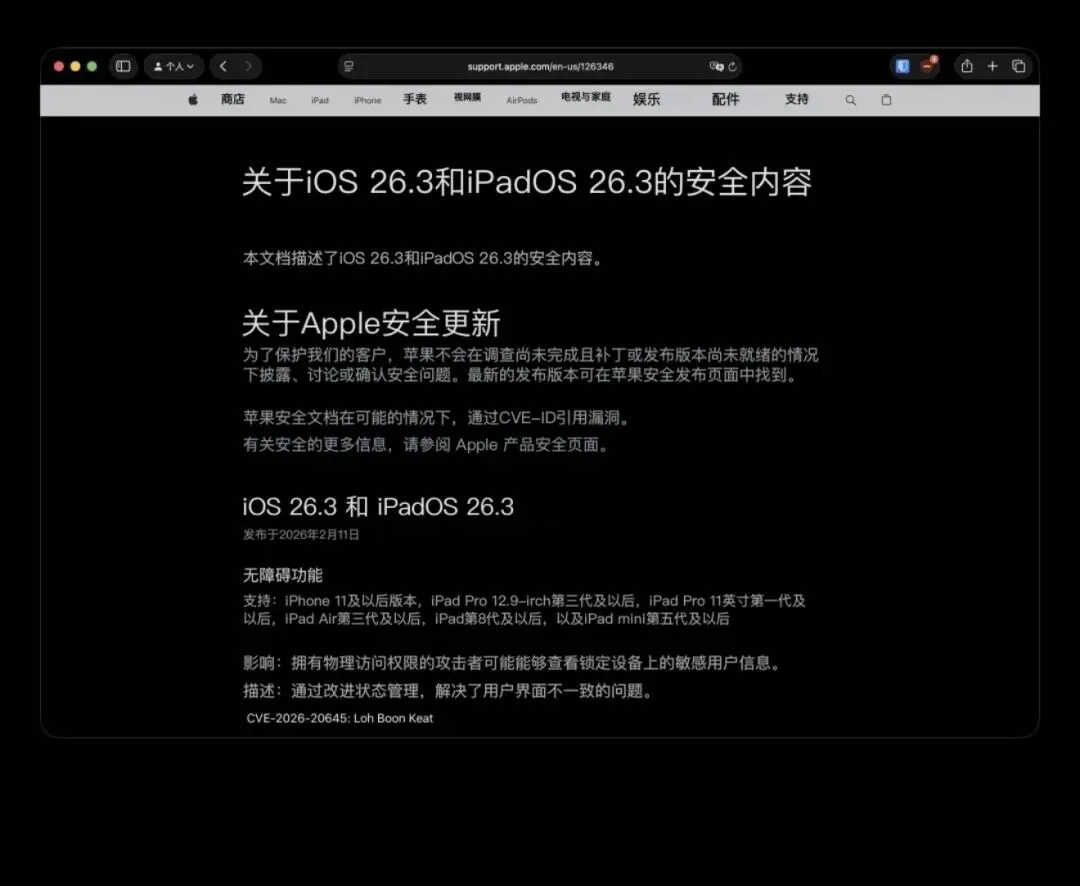Image resolution: width=1080 pixels, height=886 pixels.
Task: Open the AirPods navigation item
Action: click(521, 101)
